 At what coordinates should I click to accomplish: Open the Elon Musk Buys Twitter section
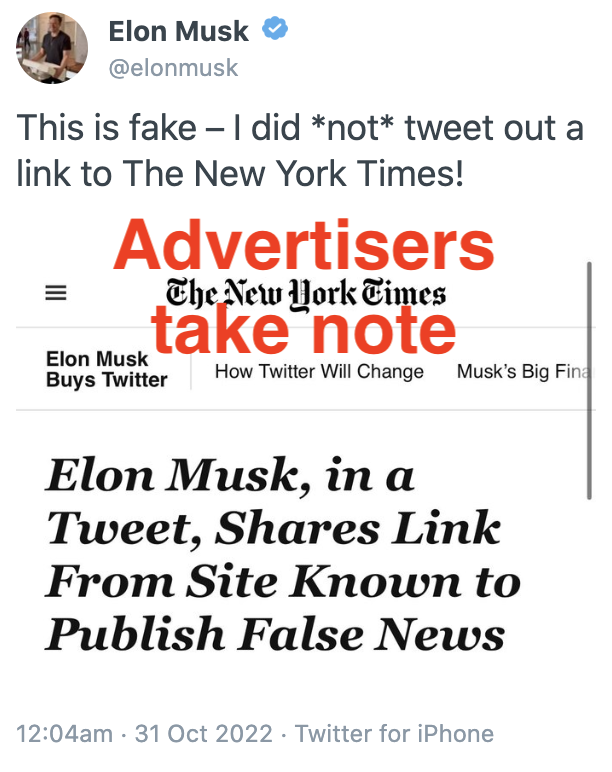coord(106,369)
